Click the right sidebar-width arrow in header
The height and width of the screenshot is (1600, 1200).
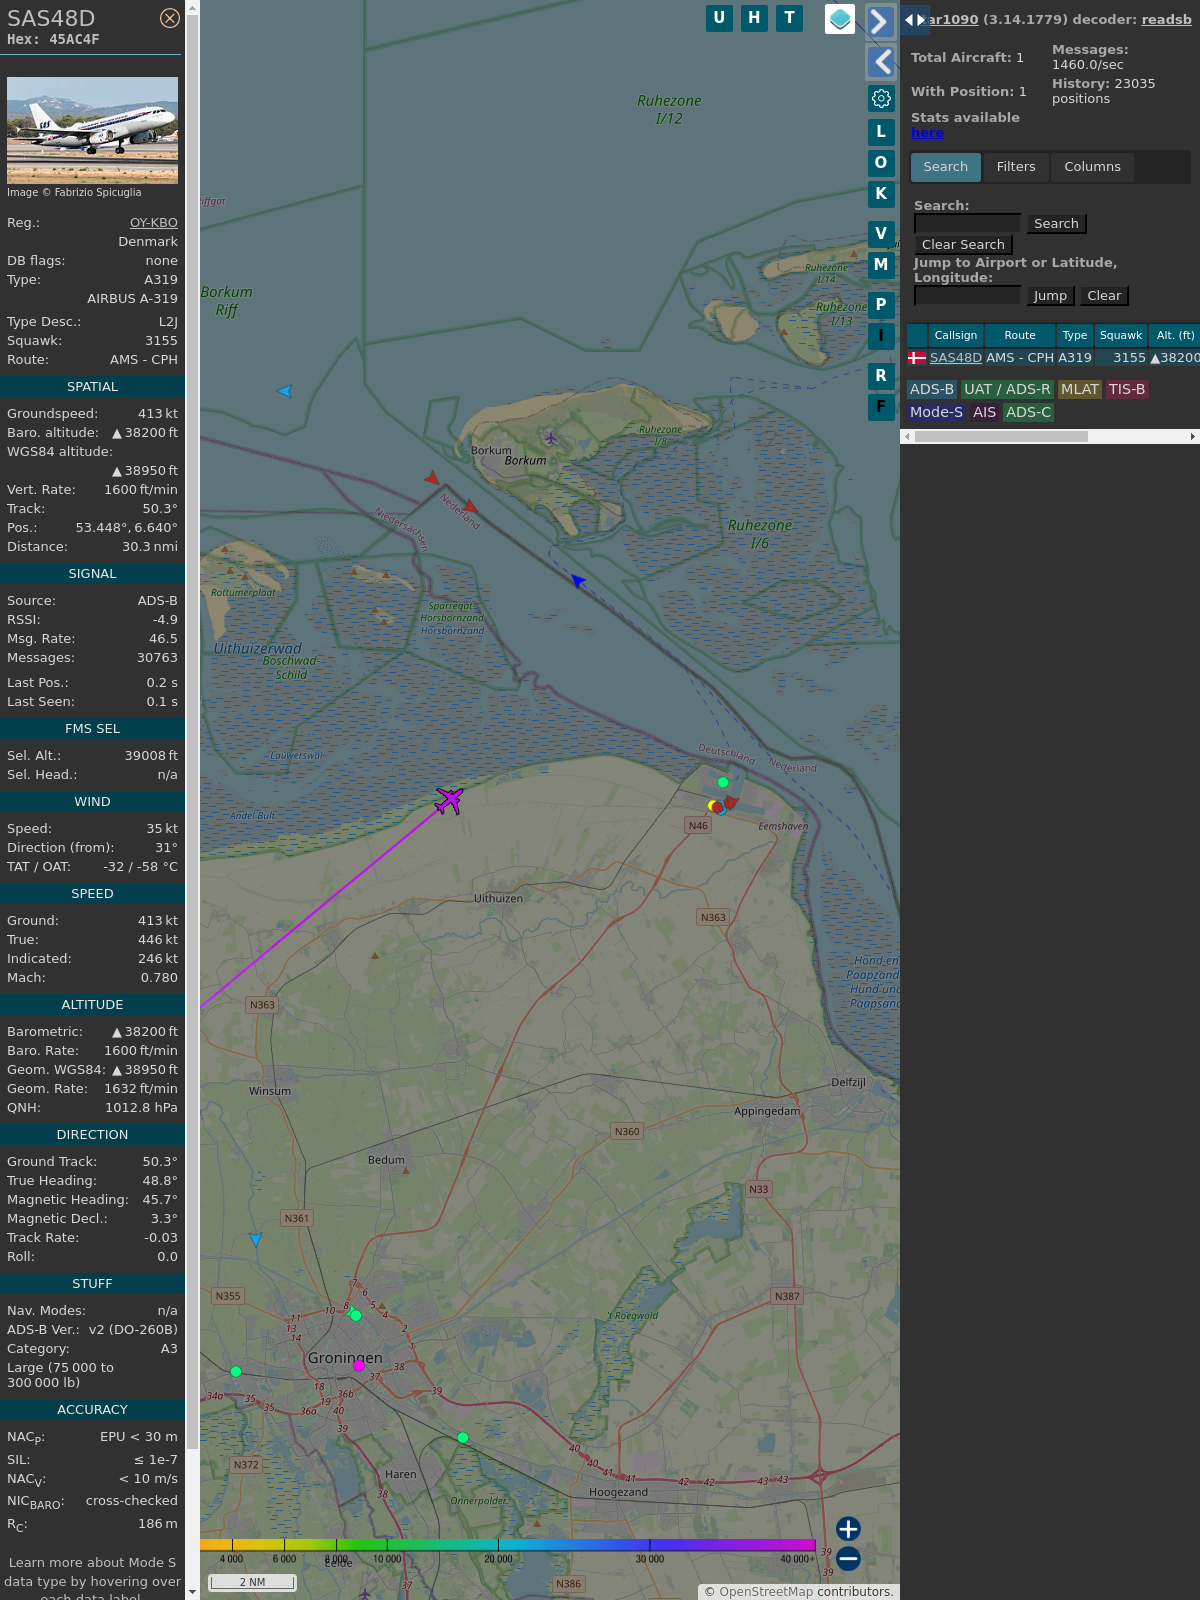pyautogui.click(x=921, y=20)
